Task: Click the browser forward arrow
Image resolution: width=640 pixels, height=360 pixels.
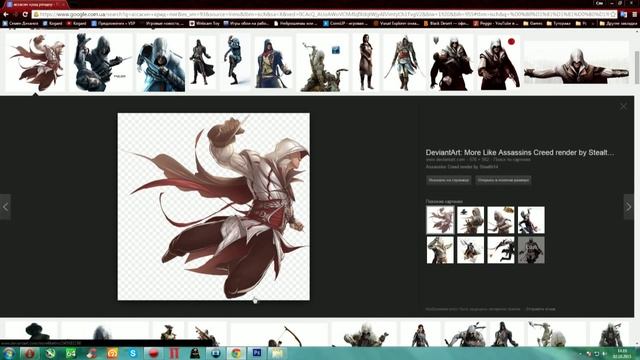Action: click(x=16, y=14)
